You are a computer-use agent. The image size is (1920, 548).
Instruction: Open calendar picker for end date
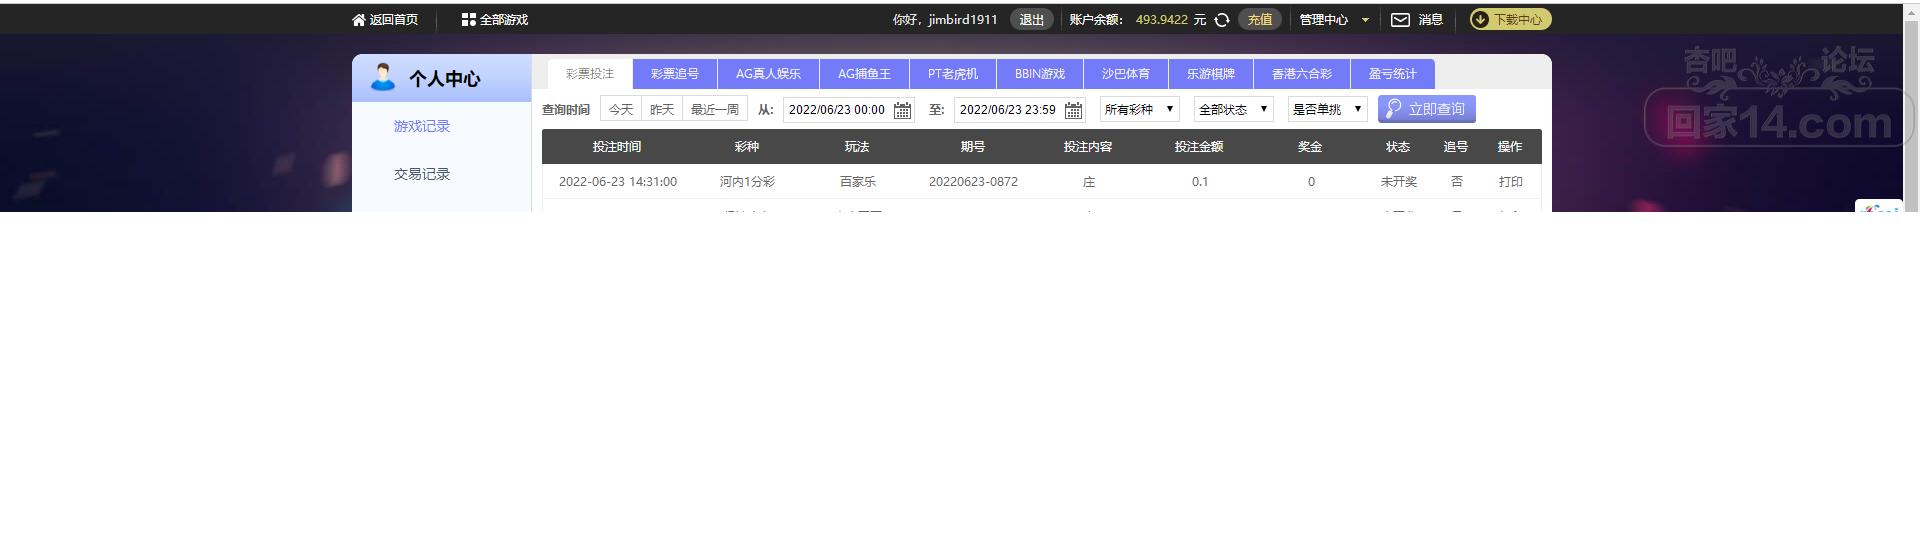1073,110
